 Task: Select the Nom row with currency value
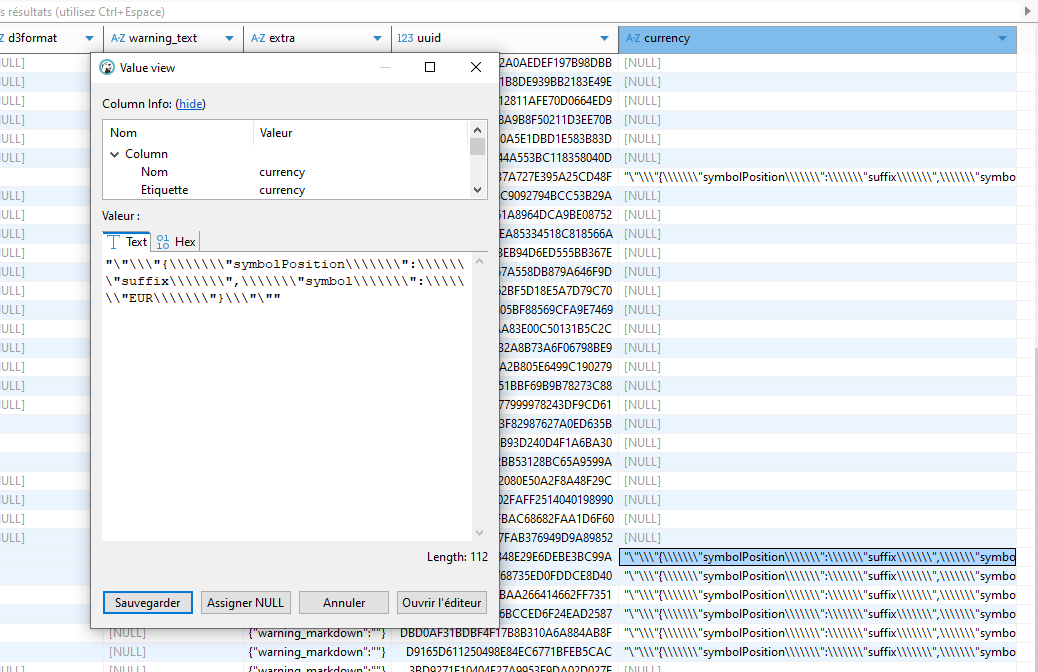pyautogui.click(x=285, y=172)
